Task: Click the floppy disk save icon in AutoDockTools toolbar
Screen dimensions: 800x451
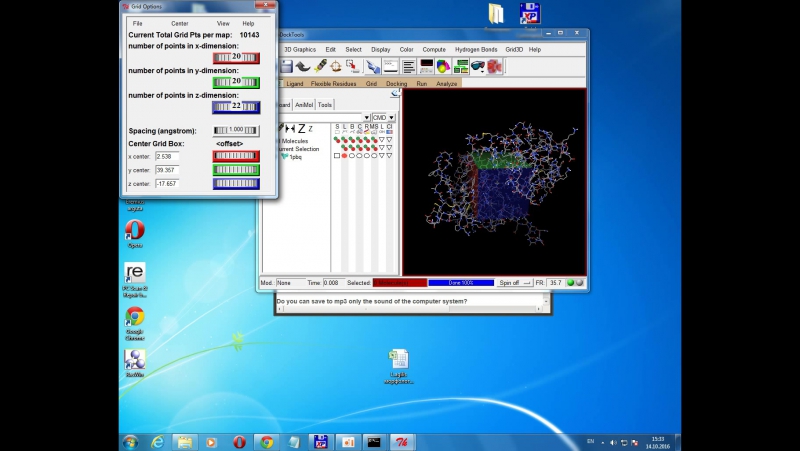Action: (287, 66)
